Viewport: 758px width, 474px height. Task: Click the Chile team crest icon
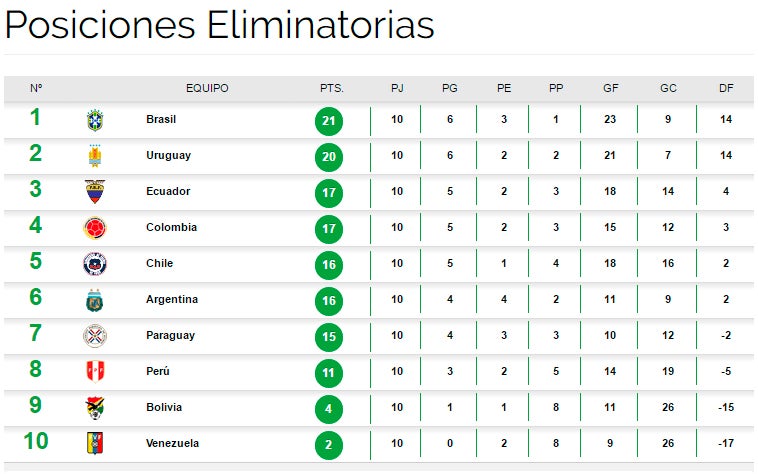(95, 264)
